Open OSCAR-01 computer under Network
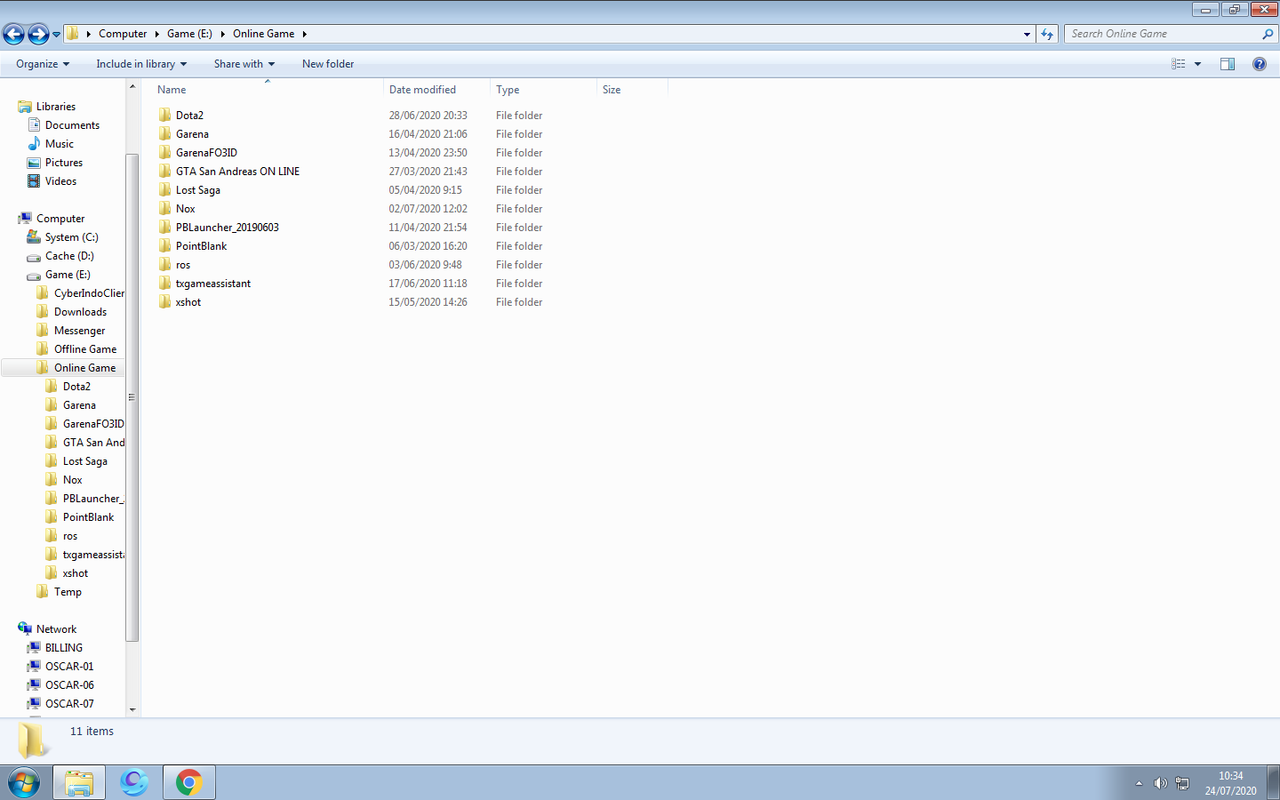Viewport: 1280px width, 800px height. click(x=70, y=666)
